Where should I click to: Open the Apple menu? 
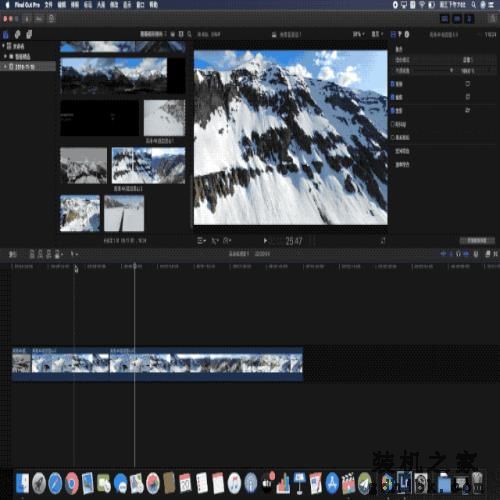click(7, 5)
